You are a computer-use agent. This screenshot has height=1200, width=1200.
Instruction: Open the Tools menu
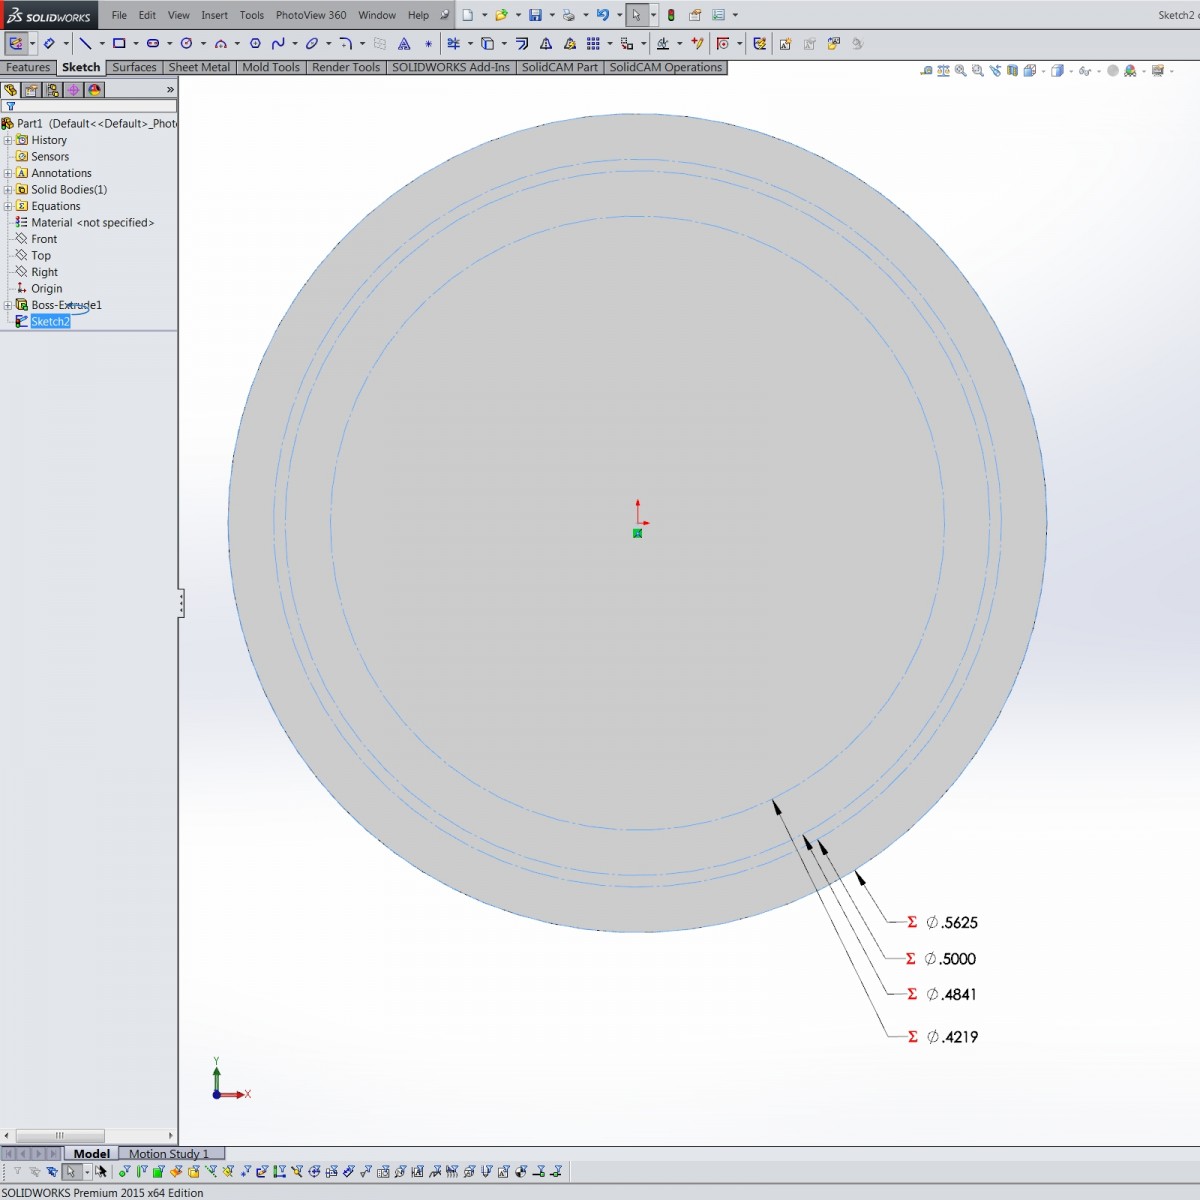tap(251, 14)
